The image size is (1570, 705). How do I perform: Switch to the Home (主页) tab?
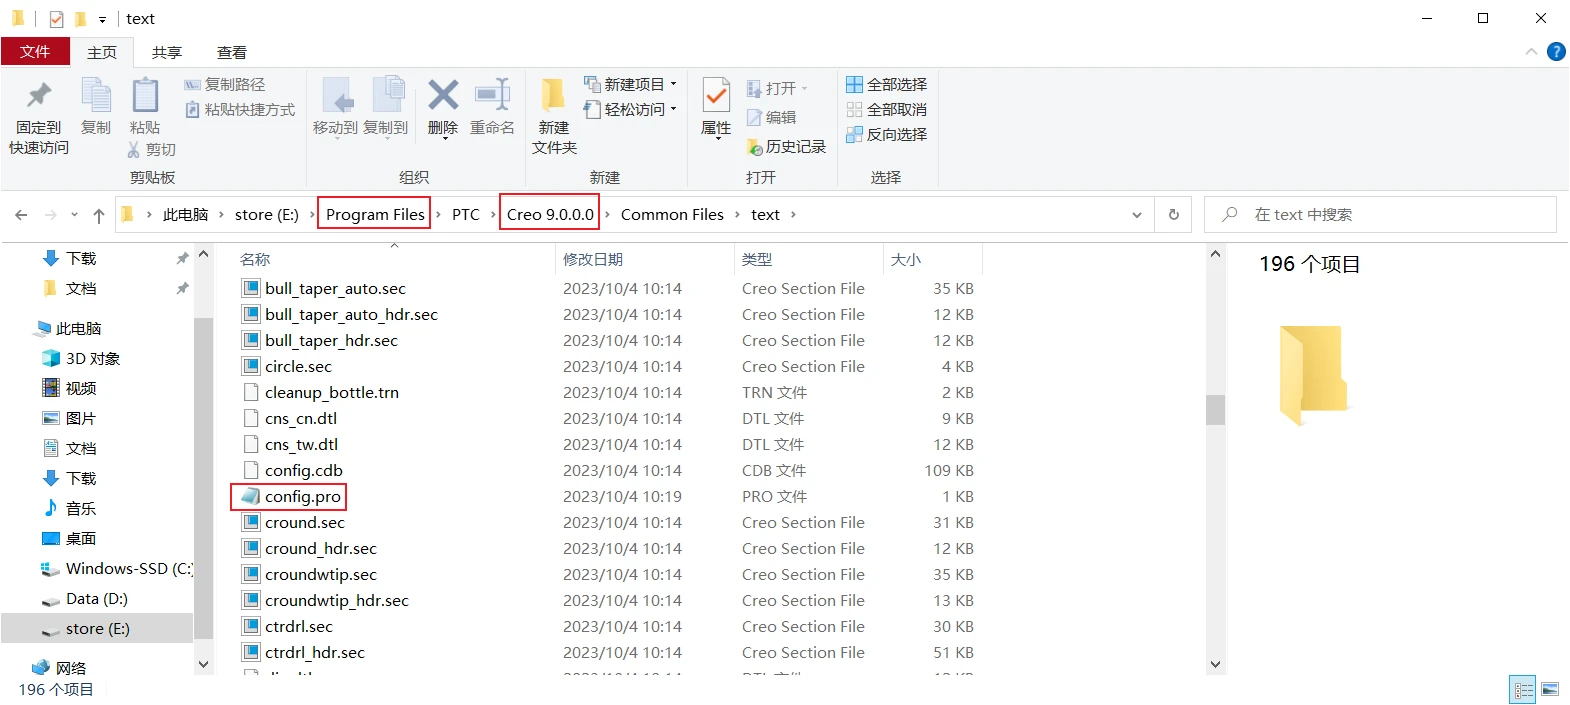click(102, 52)
